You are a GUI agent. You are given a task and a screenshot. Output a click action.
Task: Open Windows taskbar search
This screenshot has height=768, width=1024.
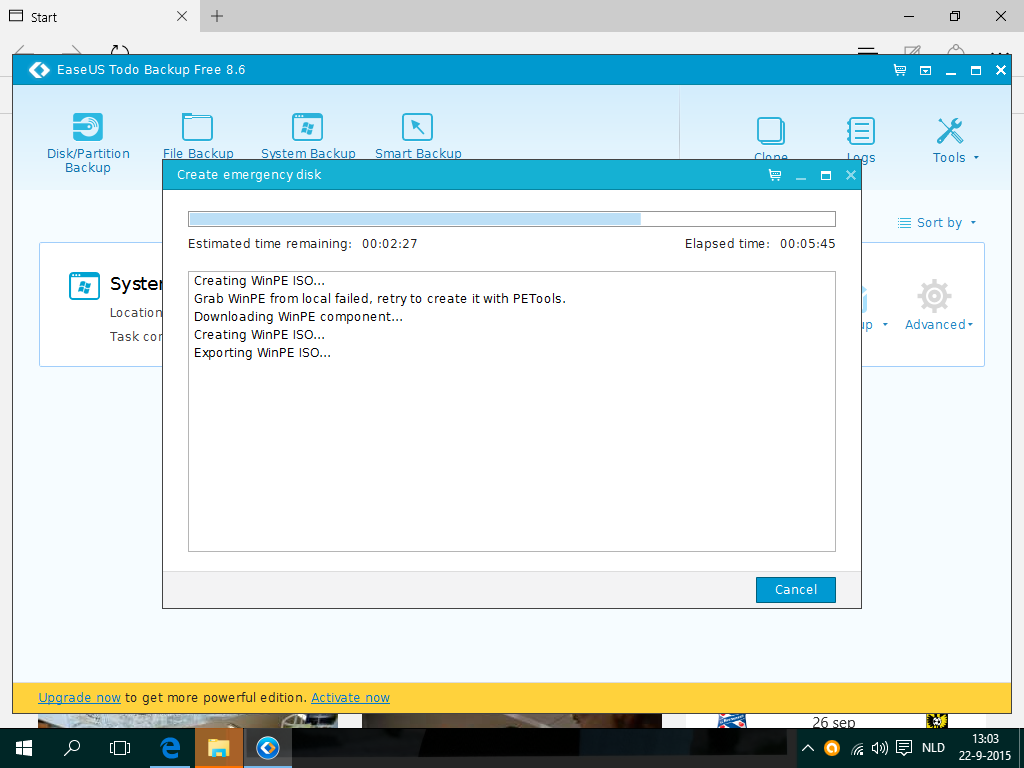click(x=72, y=748)
